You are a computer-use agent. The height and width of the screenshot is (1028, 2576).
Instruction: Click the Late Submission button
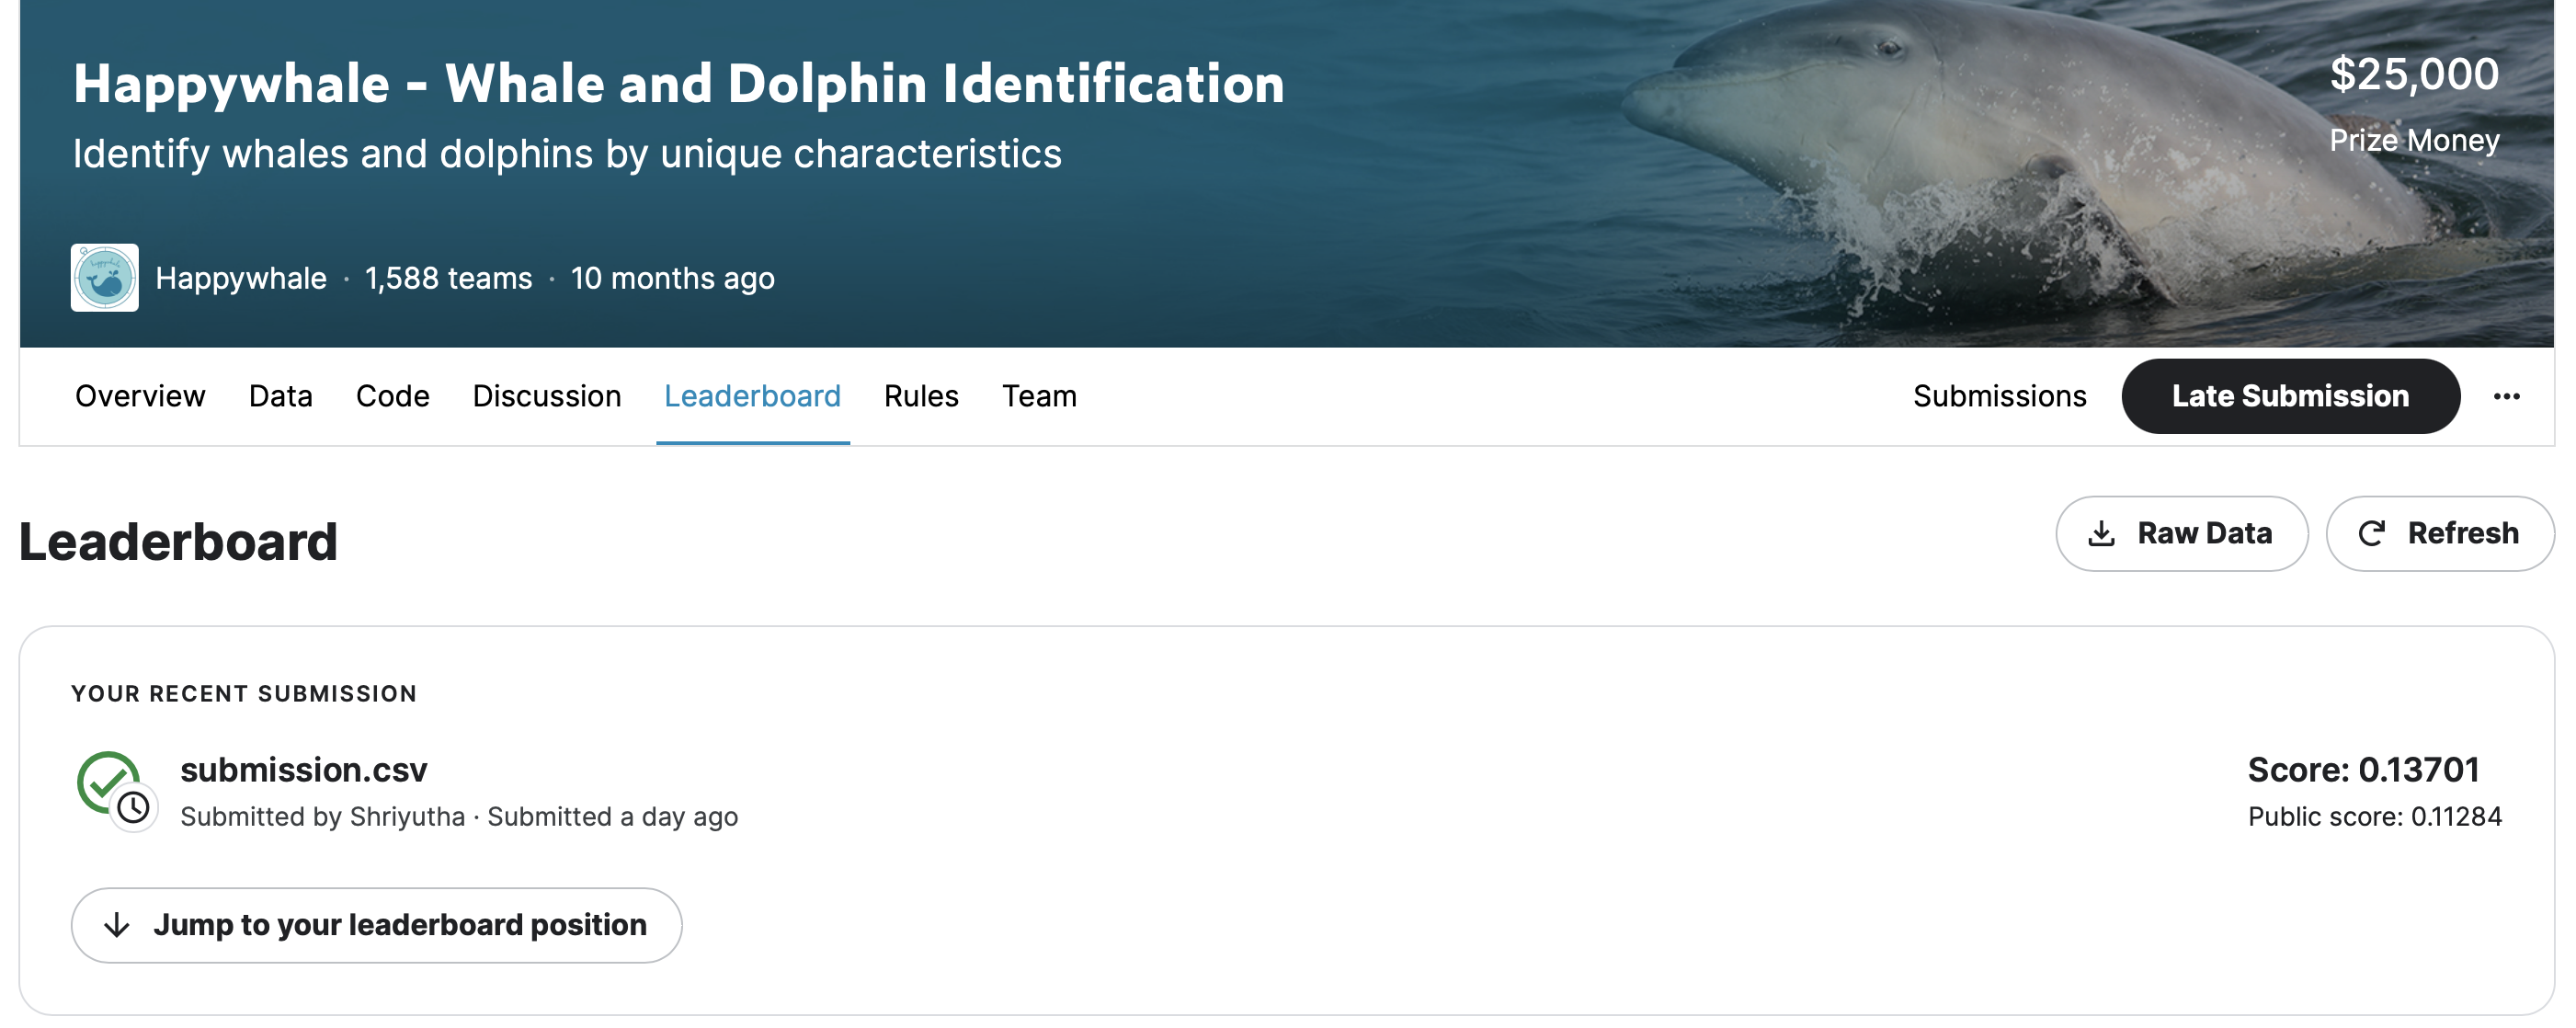2290,396
